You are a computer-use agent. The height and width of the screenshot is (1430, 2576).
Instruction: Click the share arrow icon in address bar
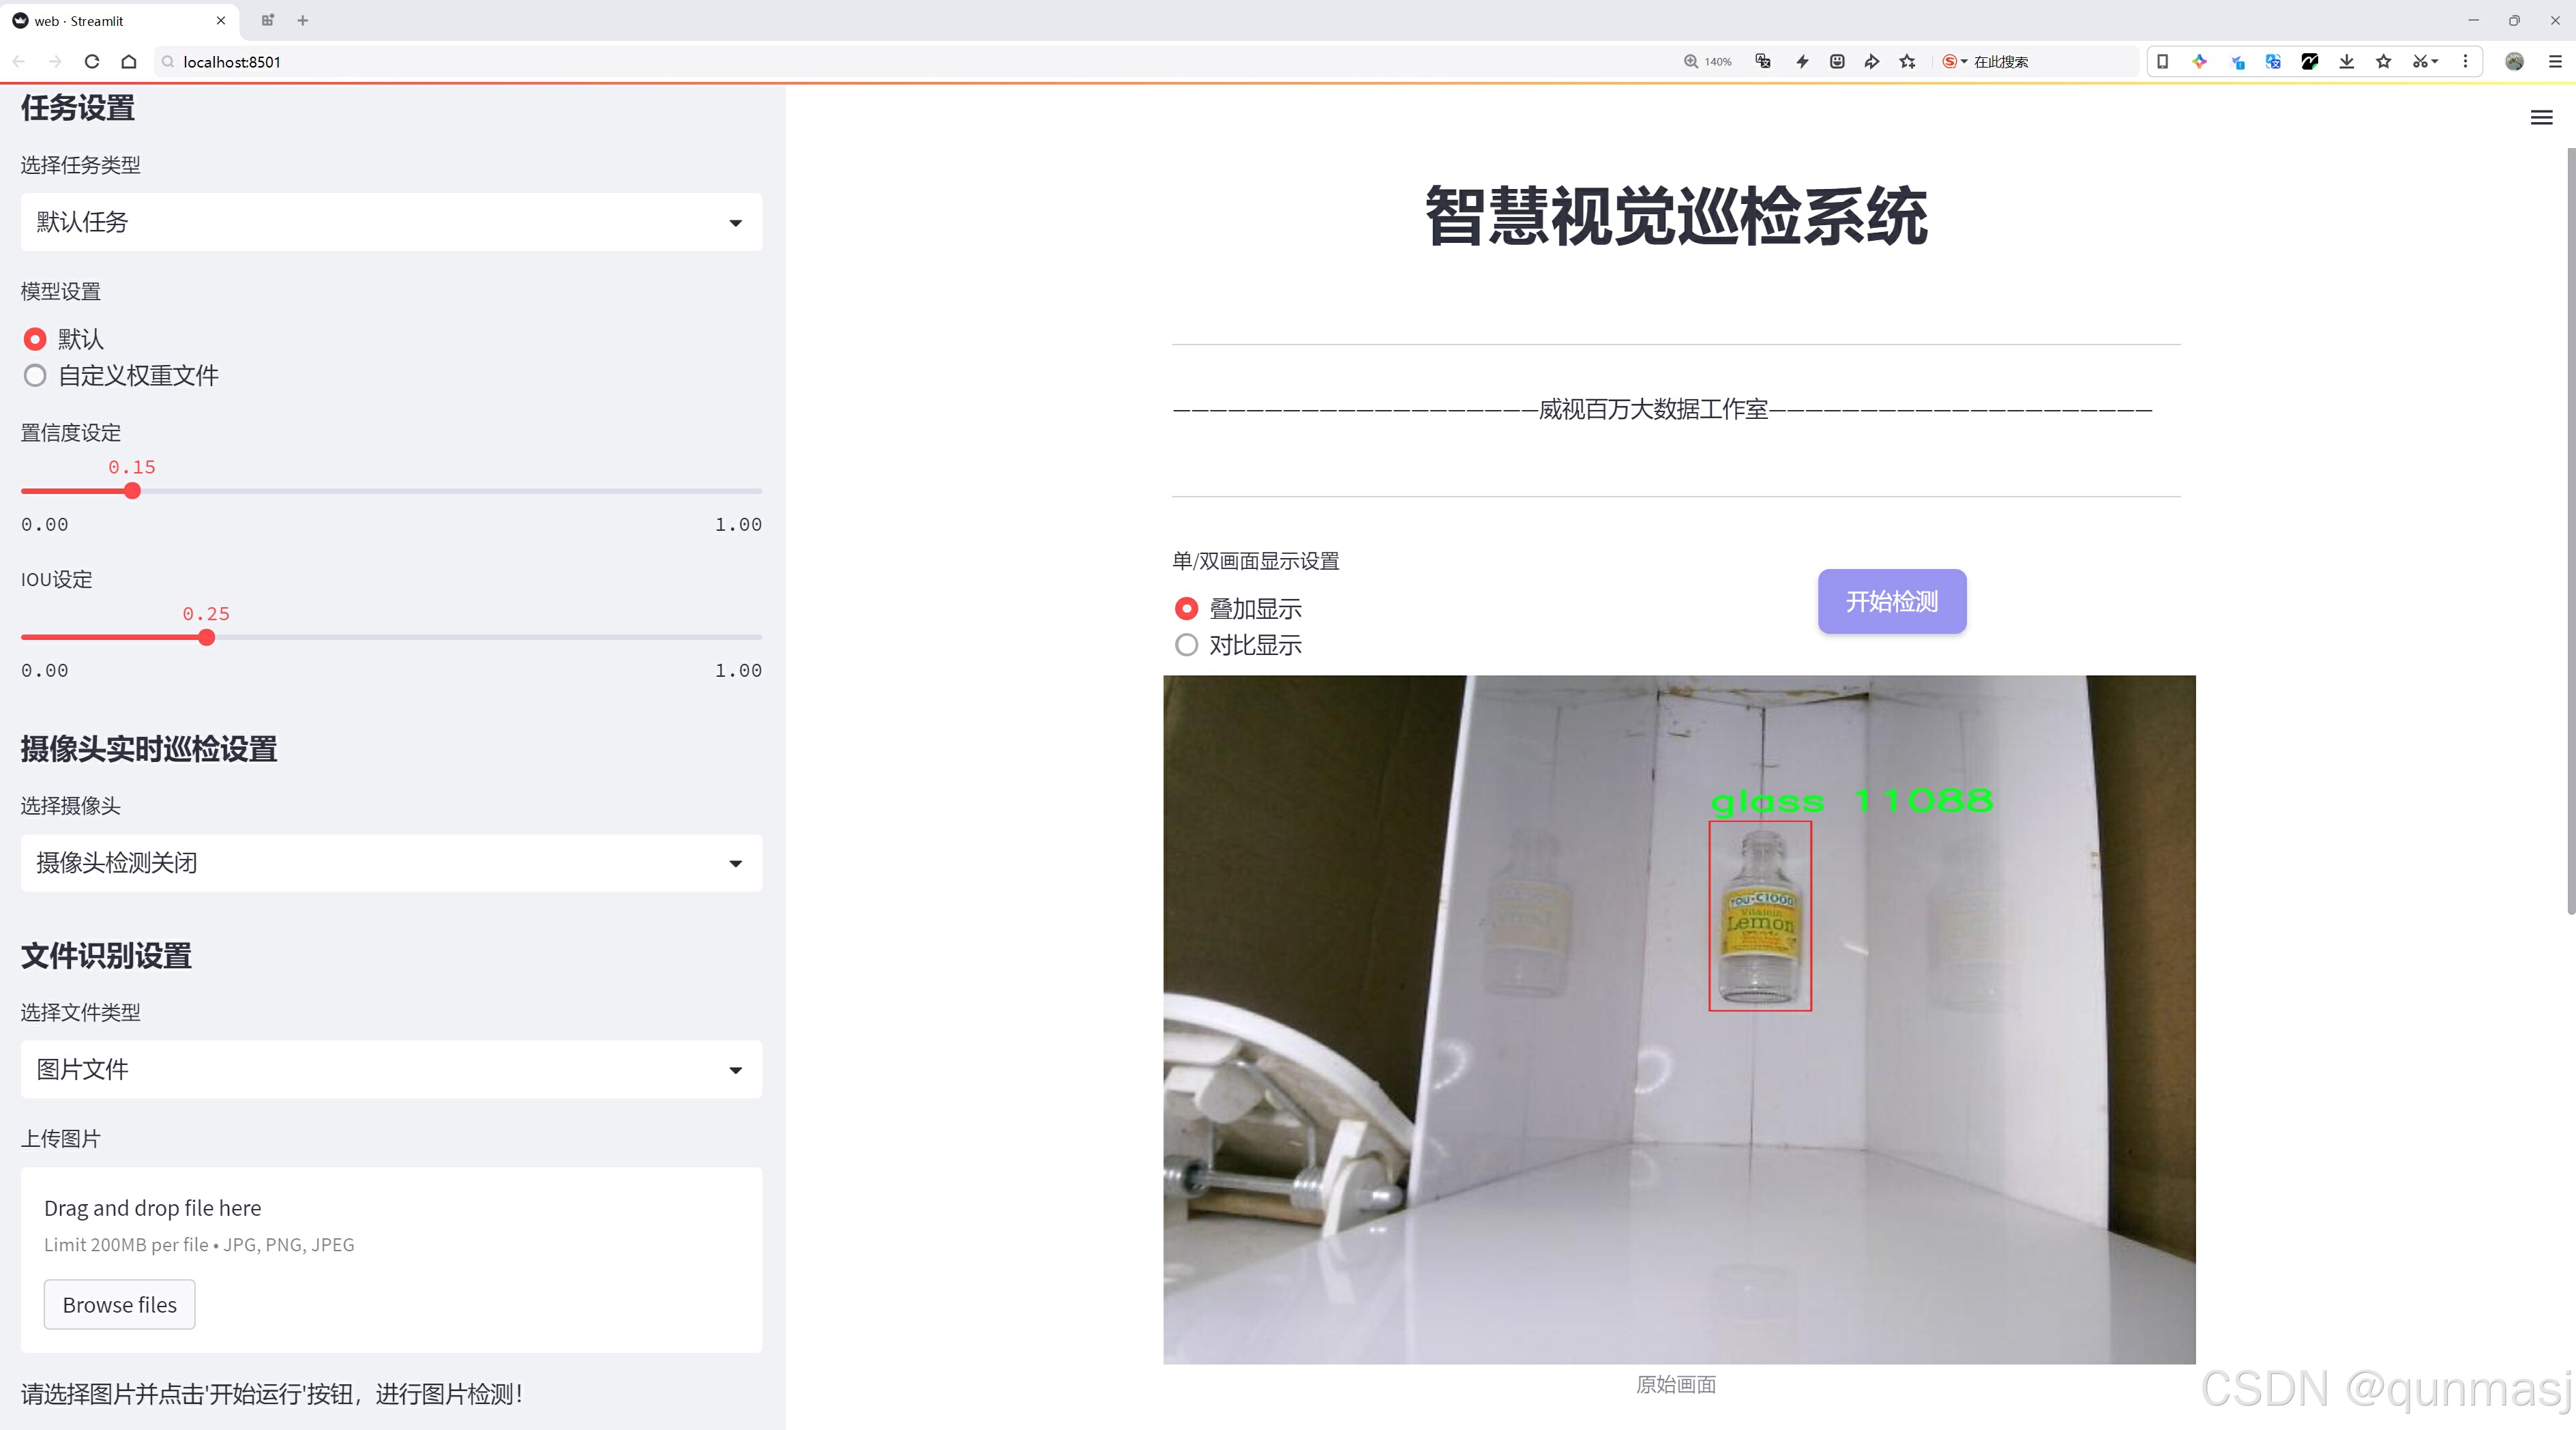(x=1871, y=62)
